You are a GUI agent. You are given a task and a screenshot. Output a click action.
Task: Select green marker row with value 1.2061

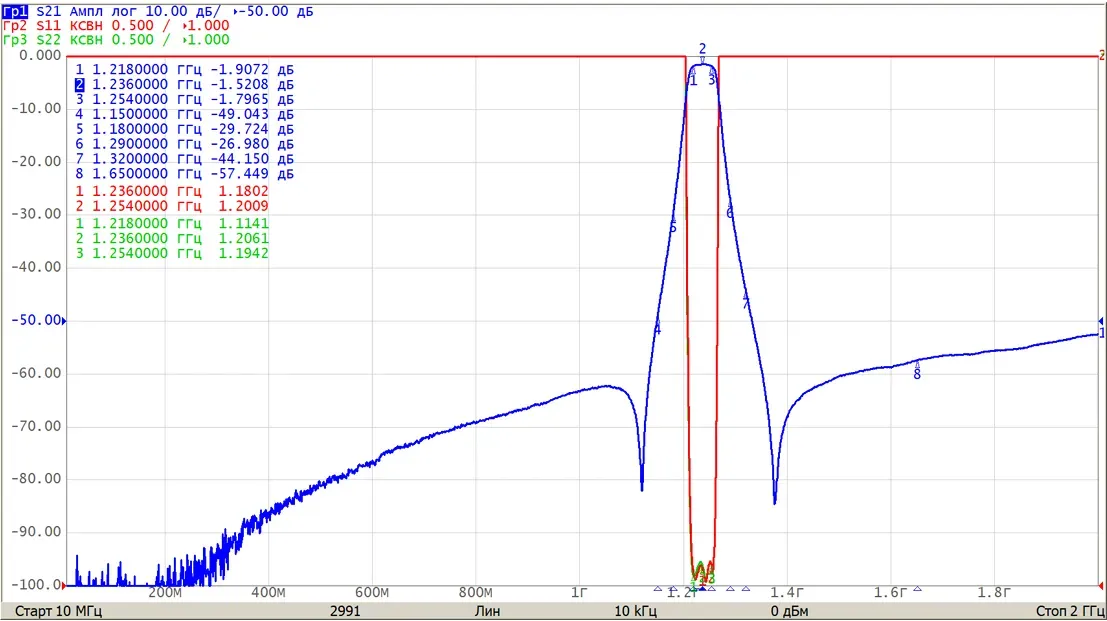172,239
